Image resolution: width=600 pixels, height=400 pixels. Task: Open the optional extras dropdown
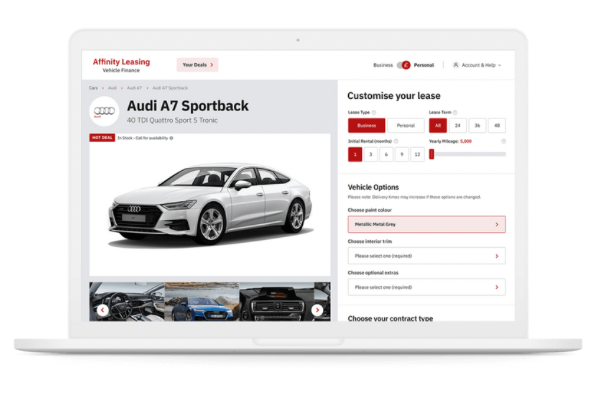pos(426,287)
